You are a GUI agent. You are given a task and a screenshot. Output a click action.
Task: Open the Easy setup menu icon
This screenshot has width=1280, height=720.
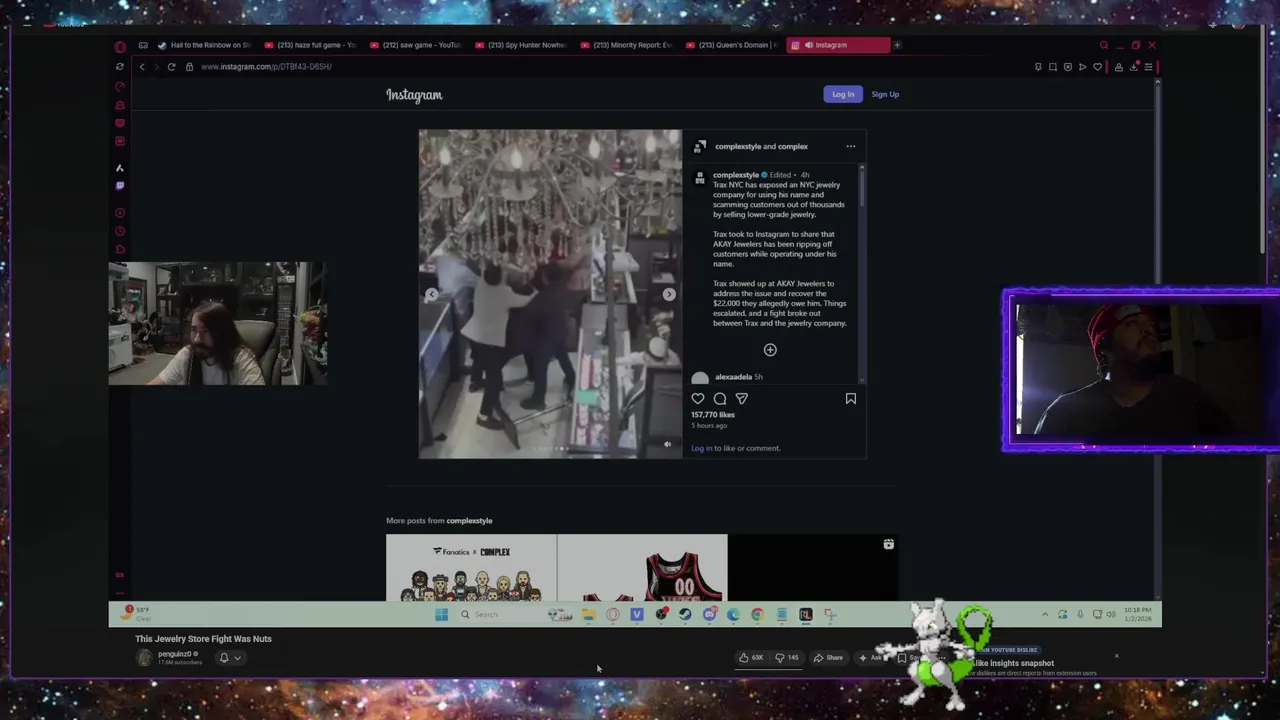tap(1148, 67)
